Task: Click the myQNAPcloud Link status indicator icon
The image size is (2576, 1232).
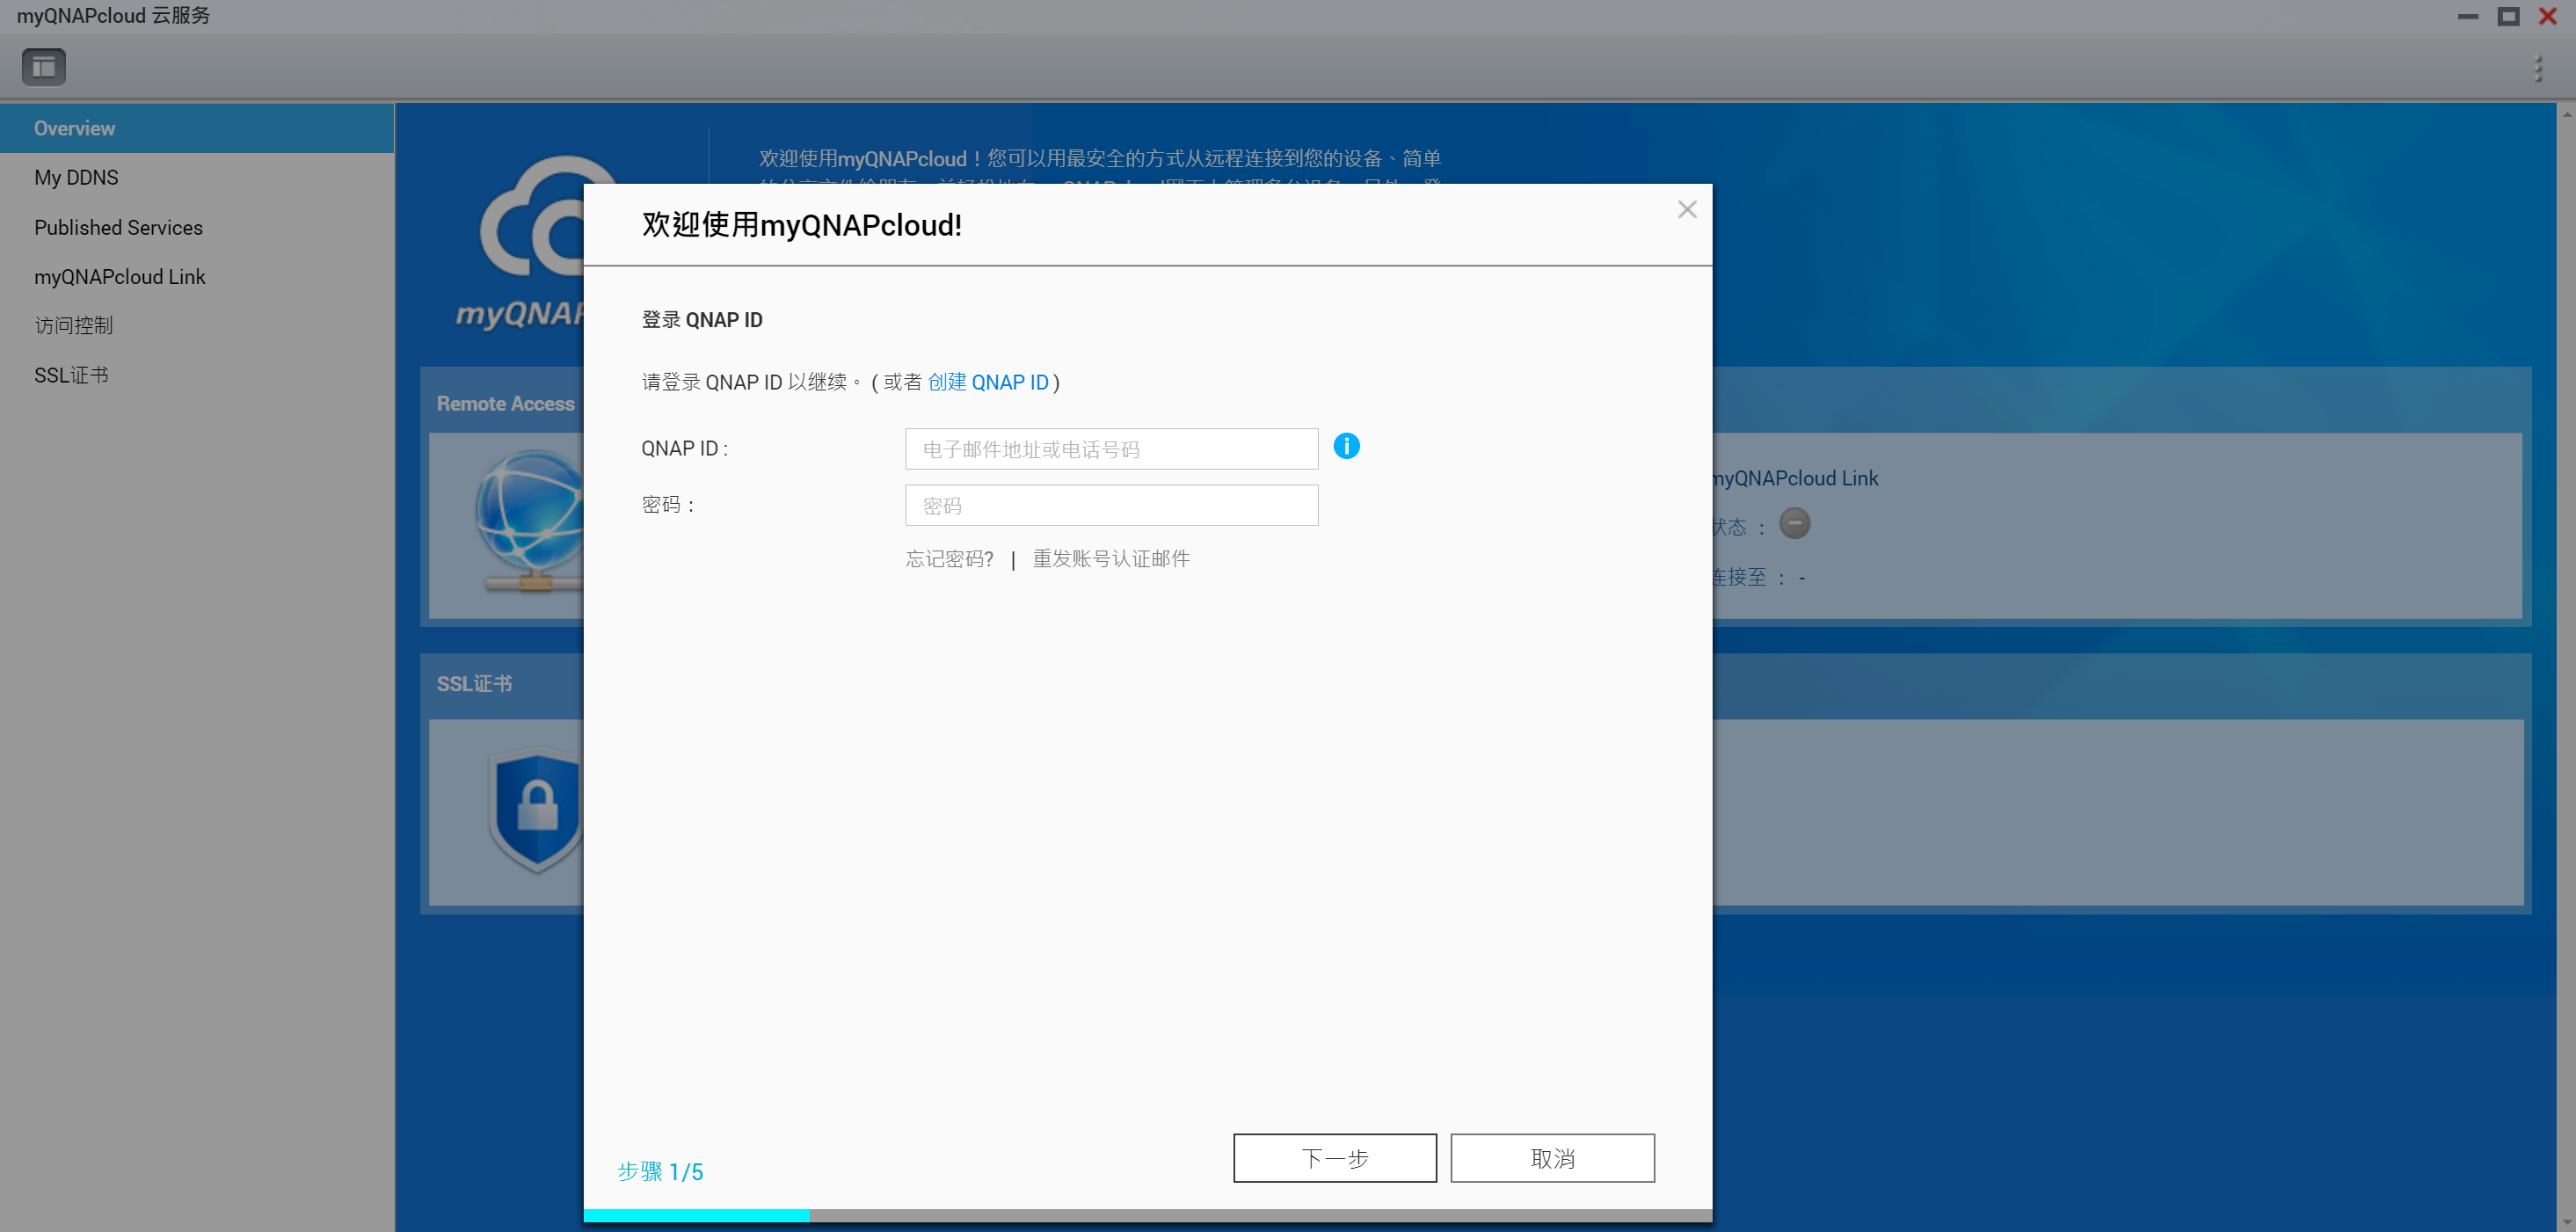Action: pos(1795,523)
